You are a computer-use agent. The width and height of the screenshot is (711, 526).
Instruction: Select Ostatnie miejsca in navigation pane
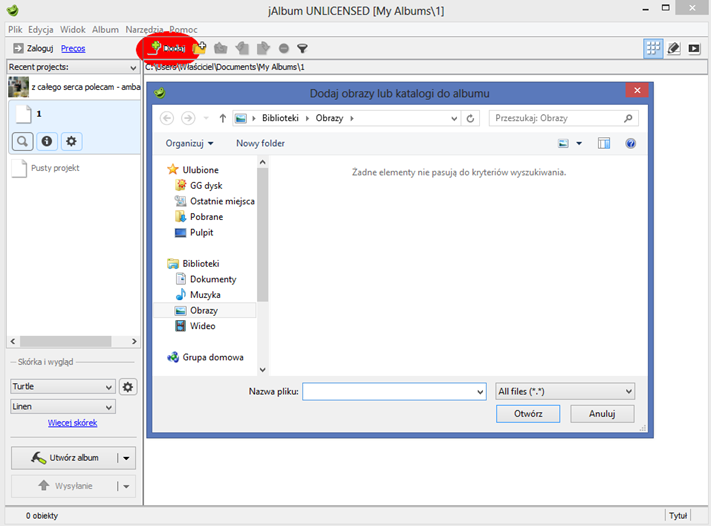pos(215,201)
